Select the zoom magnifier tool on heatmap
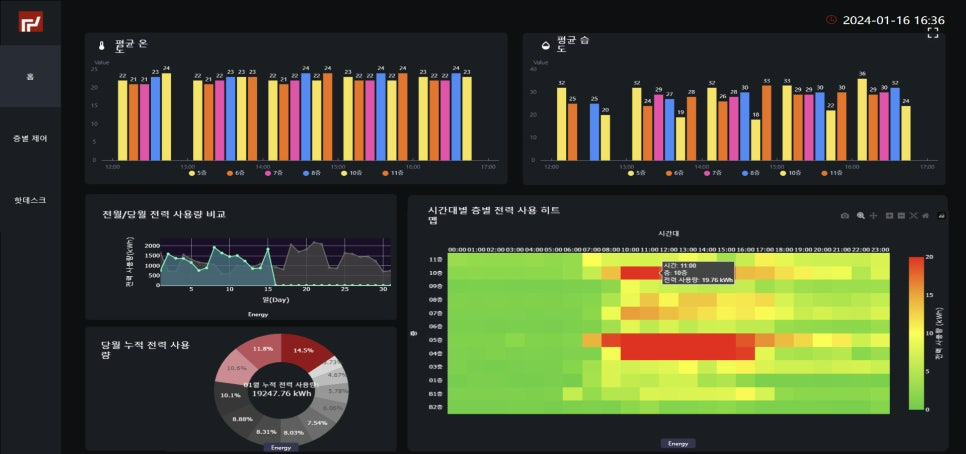 point(861,216)
